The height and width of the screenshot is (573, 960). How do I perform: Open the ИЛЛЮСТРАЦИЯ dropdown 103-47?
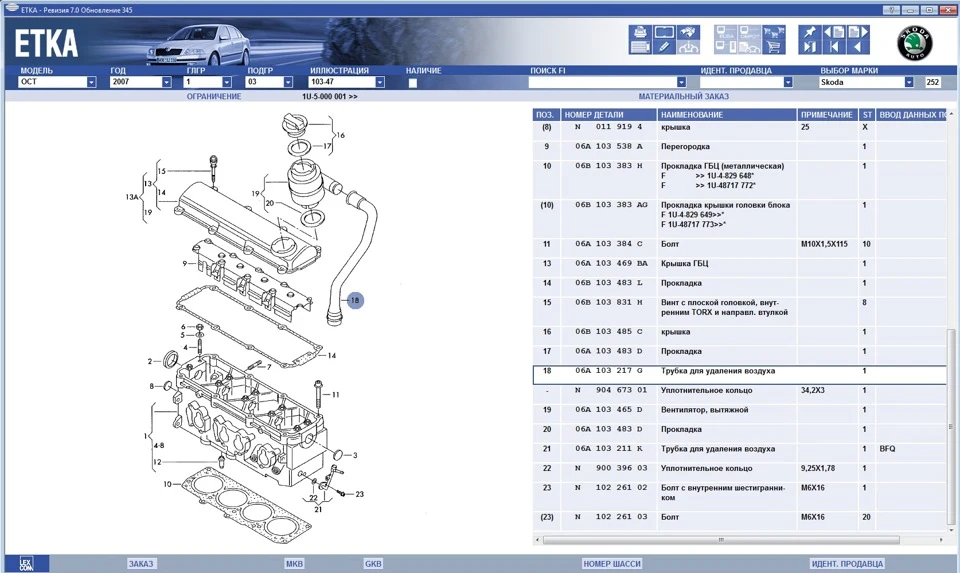click(x=380, y=82)
